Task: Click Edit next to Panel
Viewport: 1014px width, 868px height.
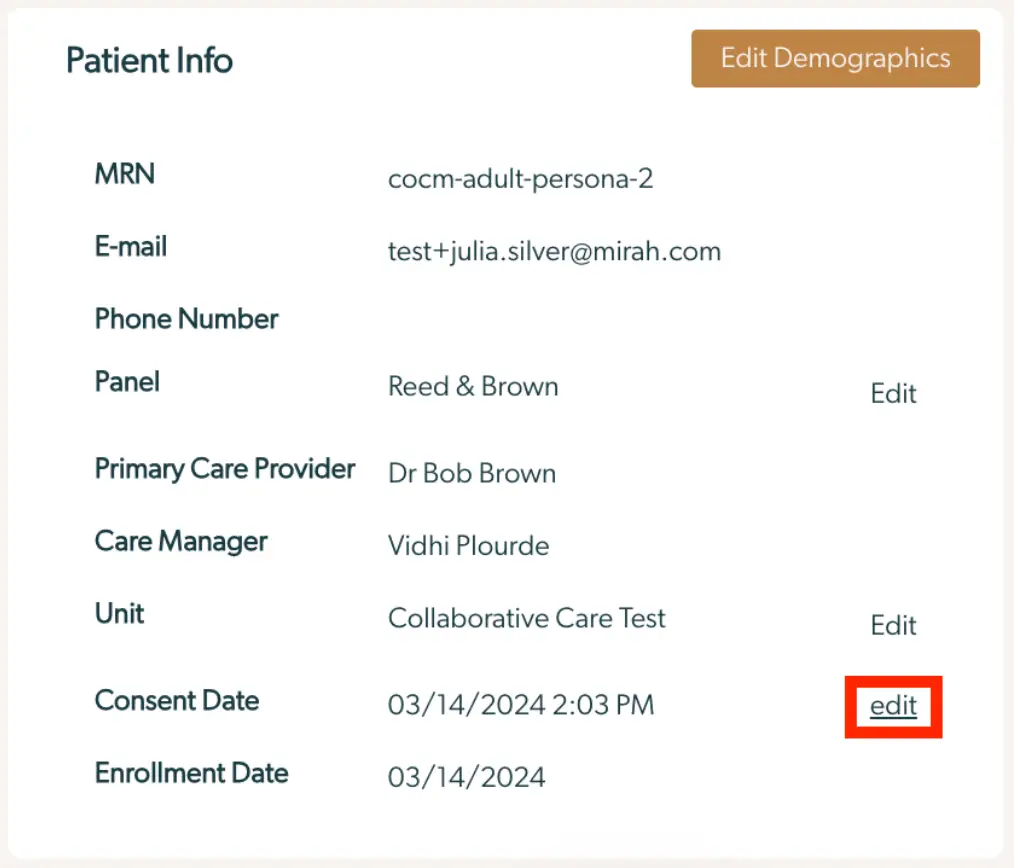Action: click(x=893, y=393)
